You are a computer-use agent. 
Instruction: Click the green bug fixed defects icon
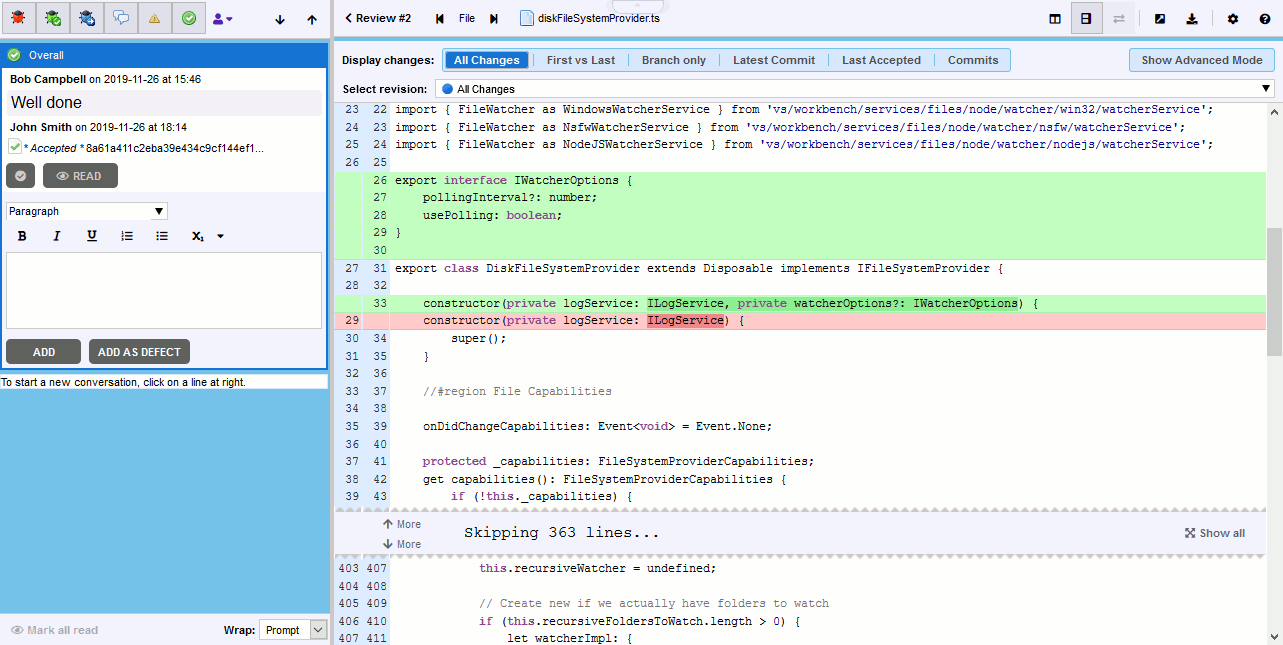pos(53,18)
